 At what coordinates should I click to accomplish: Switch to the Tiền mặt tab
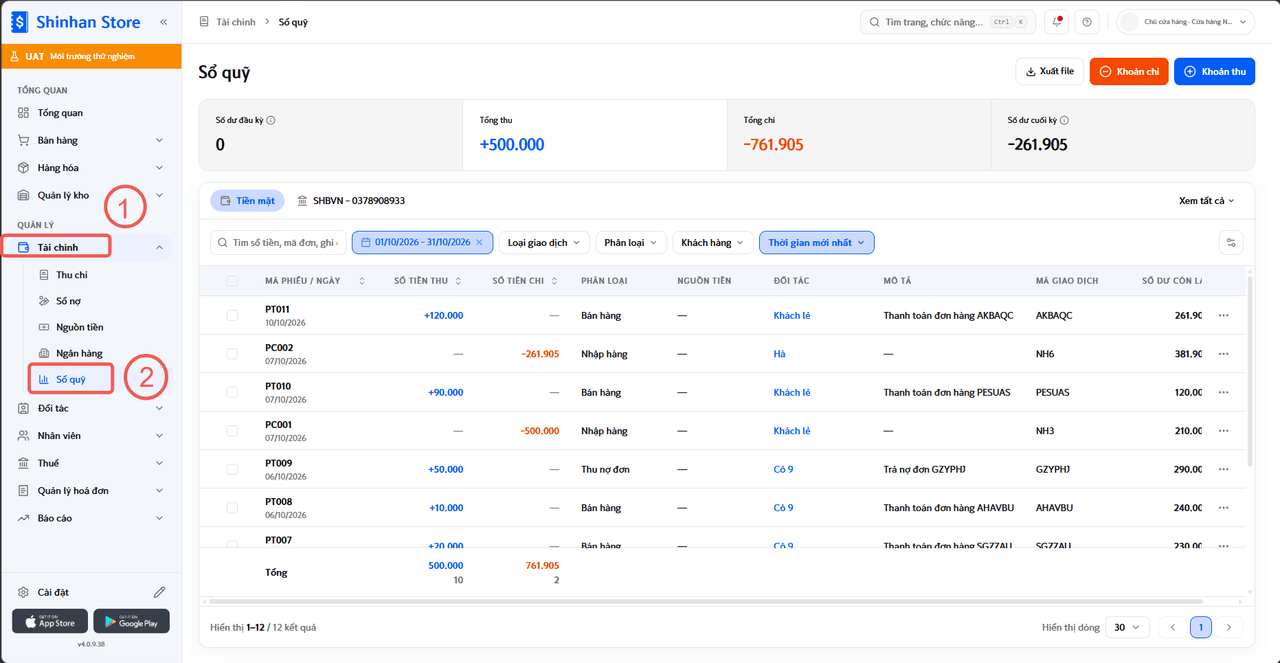247,201
